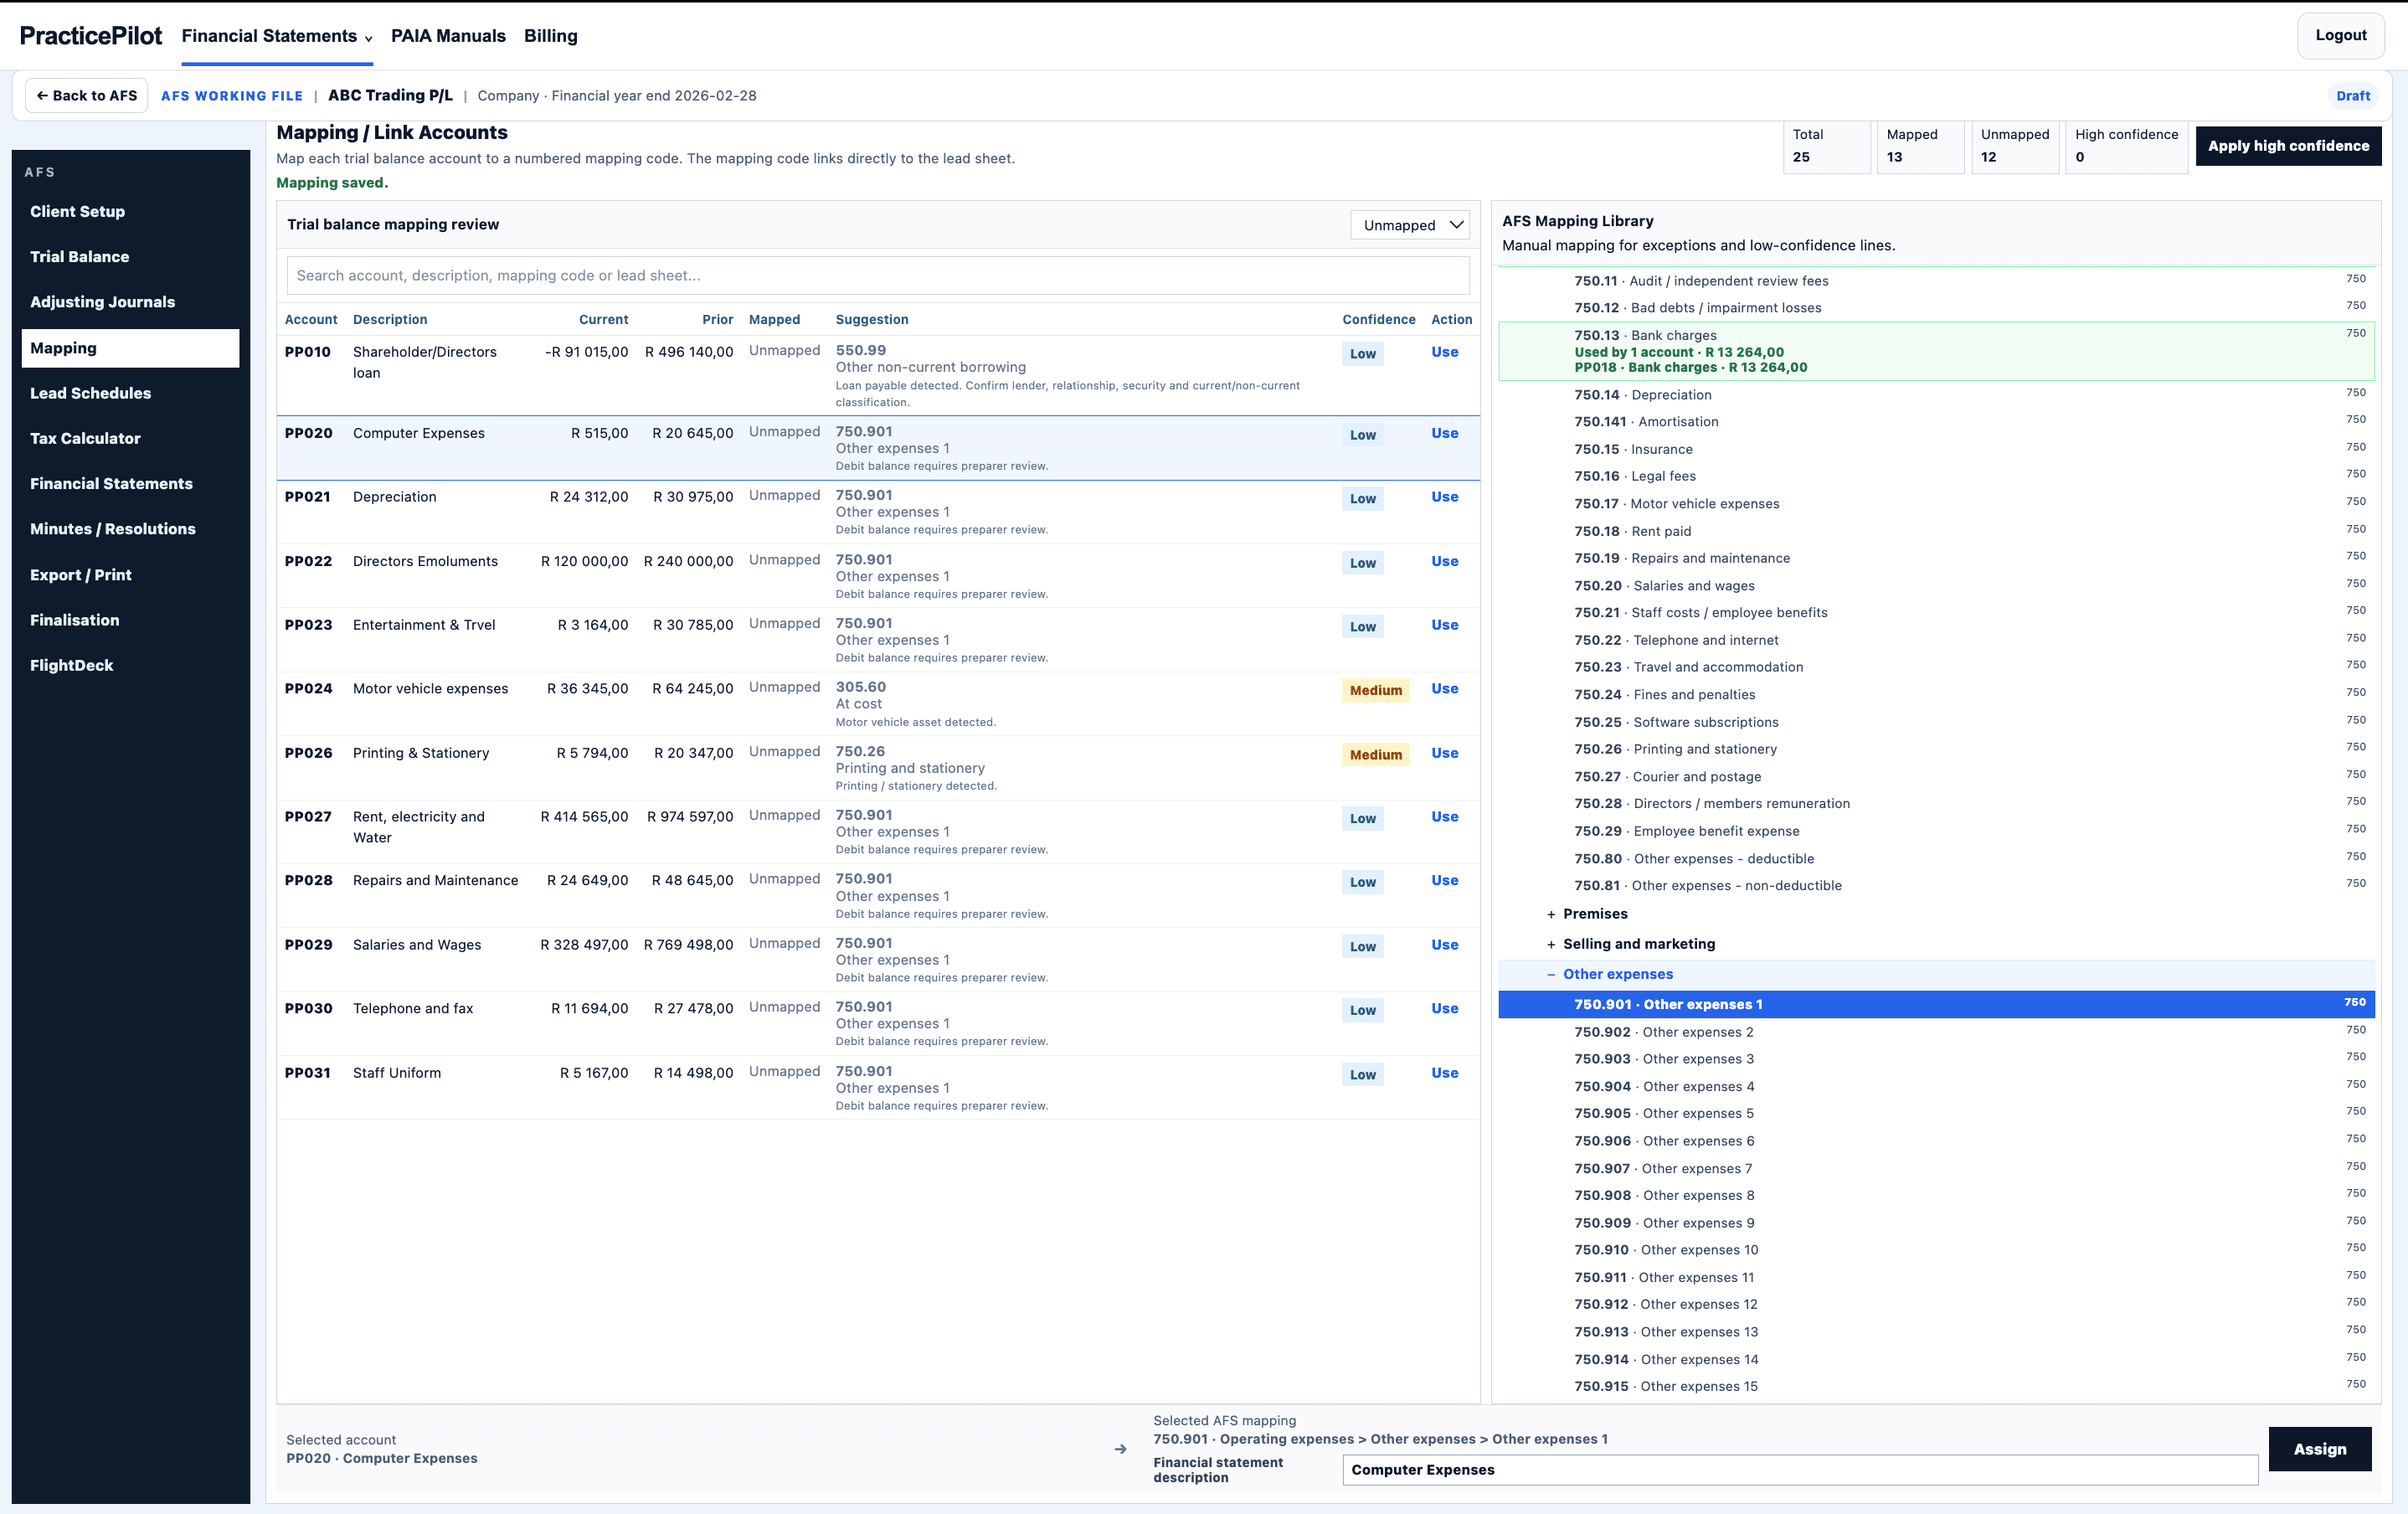Image resolution: width=2408 pixels, height=1514 pixels.
Task: Focus the account search field
Action: pyautogui.click(x=878, y=275)
